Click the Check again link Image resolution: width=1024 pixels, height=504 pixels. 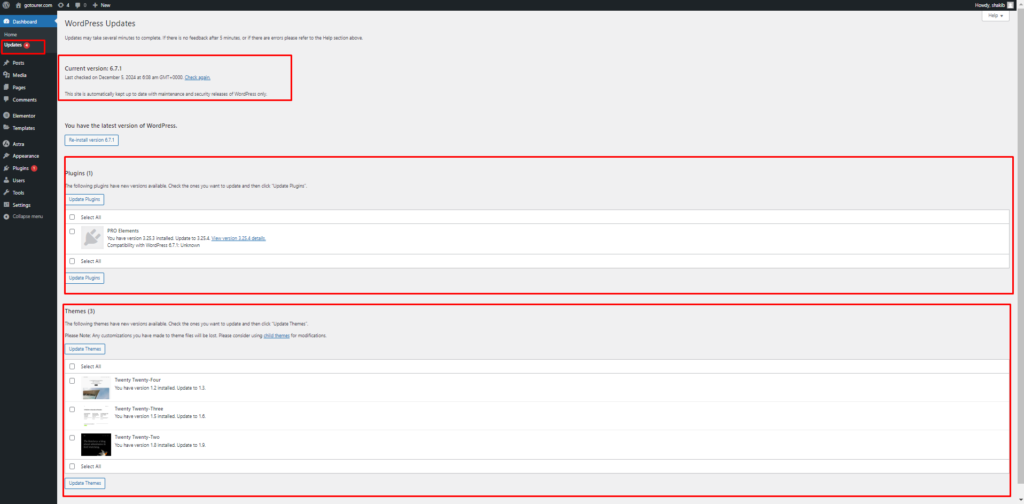(197, 77)
